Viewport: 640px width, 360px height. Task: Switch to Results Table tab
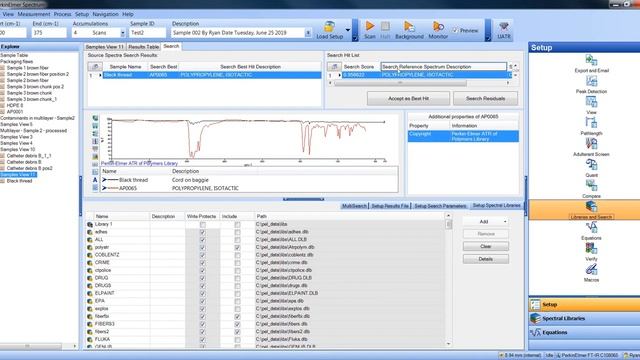coord(143,47)
